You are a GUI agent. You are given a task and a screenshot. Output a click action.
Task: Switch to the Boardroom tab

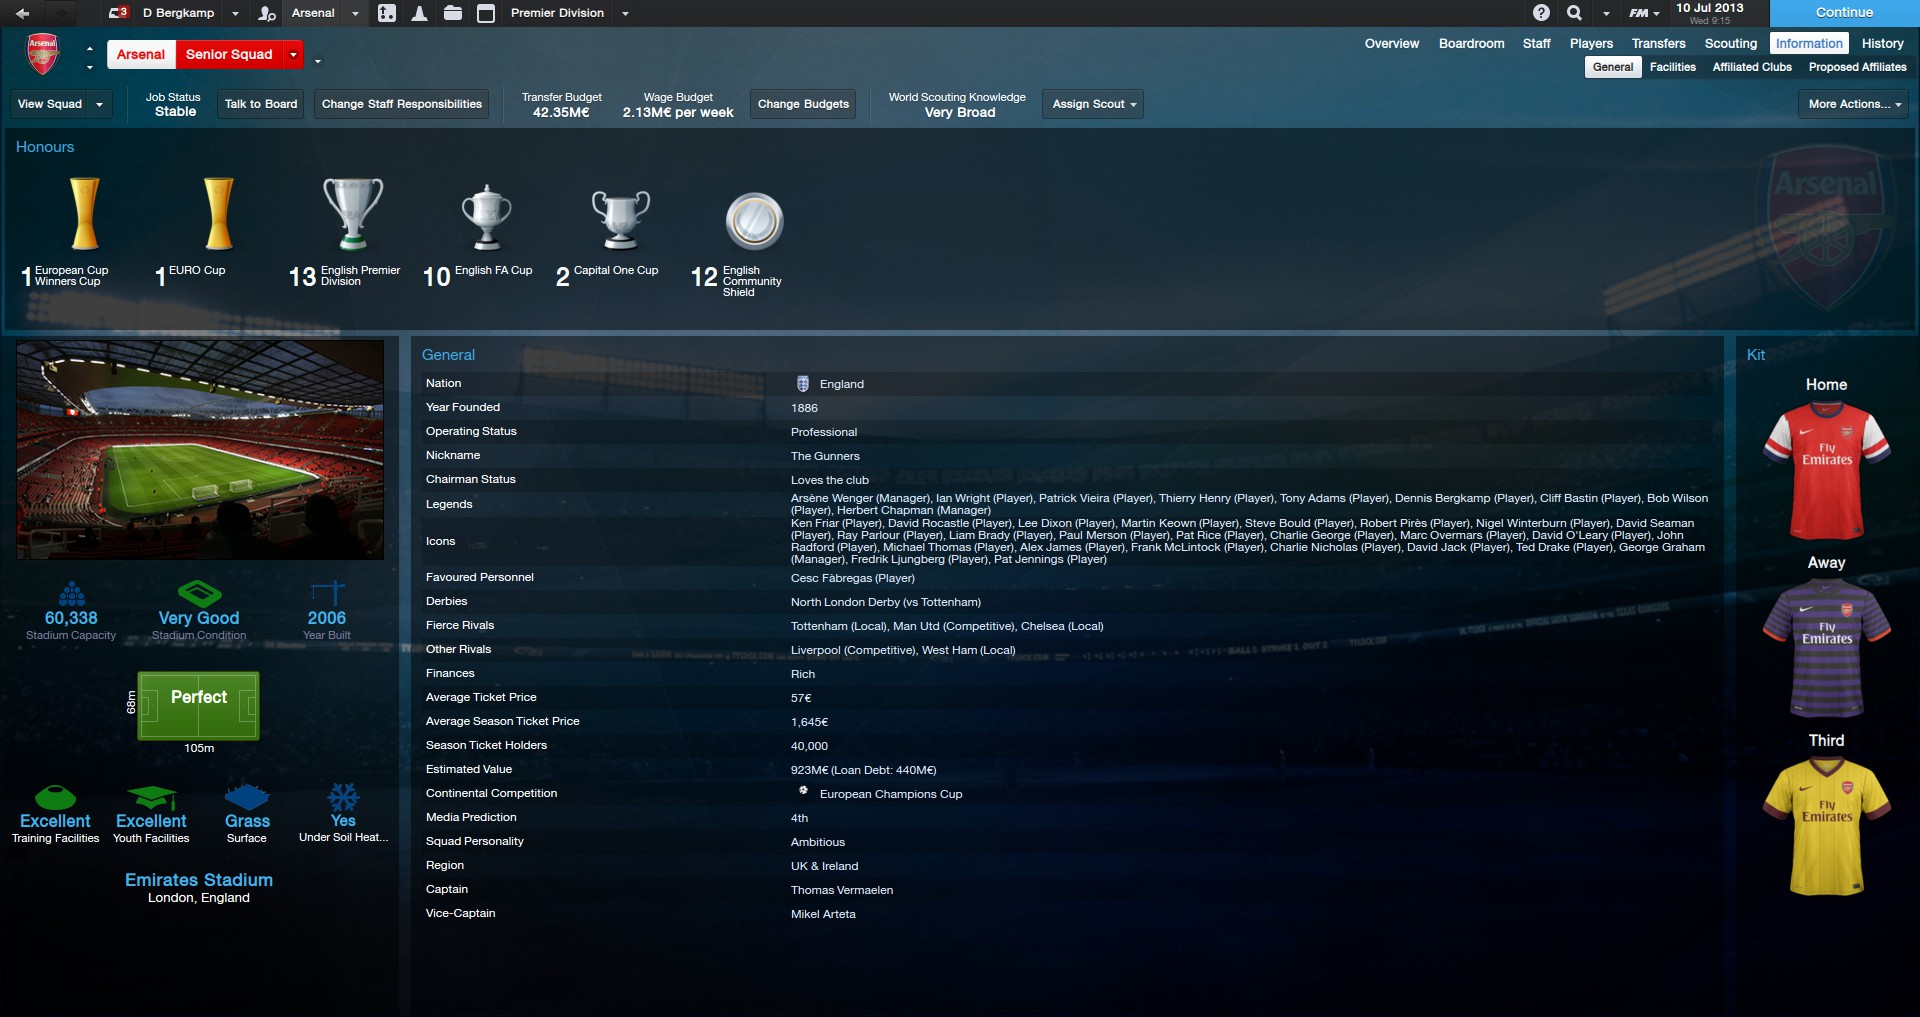point(1471,43)
